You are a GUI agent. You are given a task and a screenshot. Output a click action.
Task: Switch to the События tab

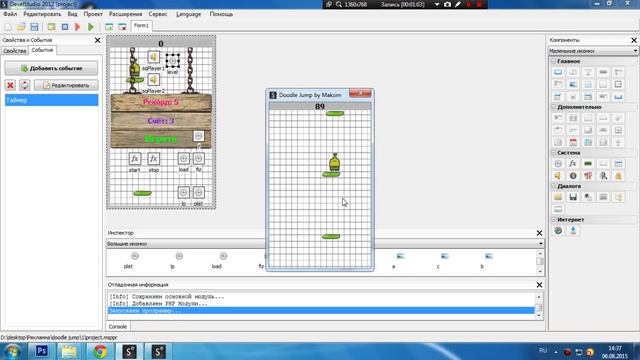click(42, 50)
